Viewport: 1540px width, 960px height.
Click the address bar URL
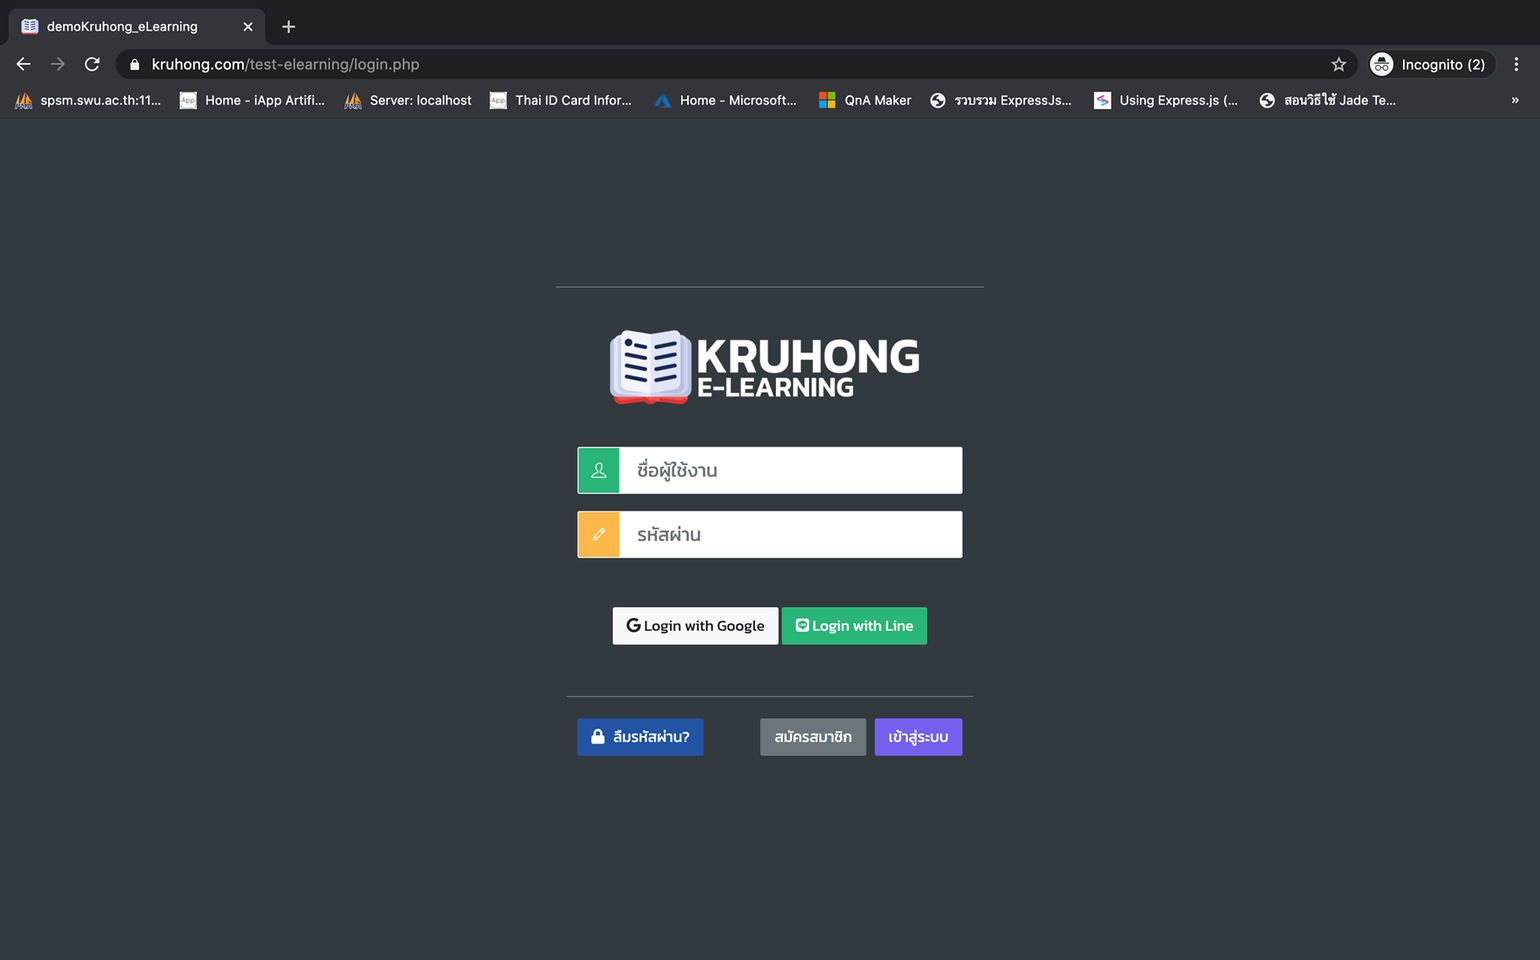pos(285,64)
